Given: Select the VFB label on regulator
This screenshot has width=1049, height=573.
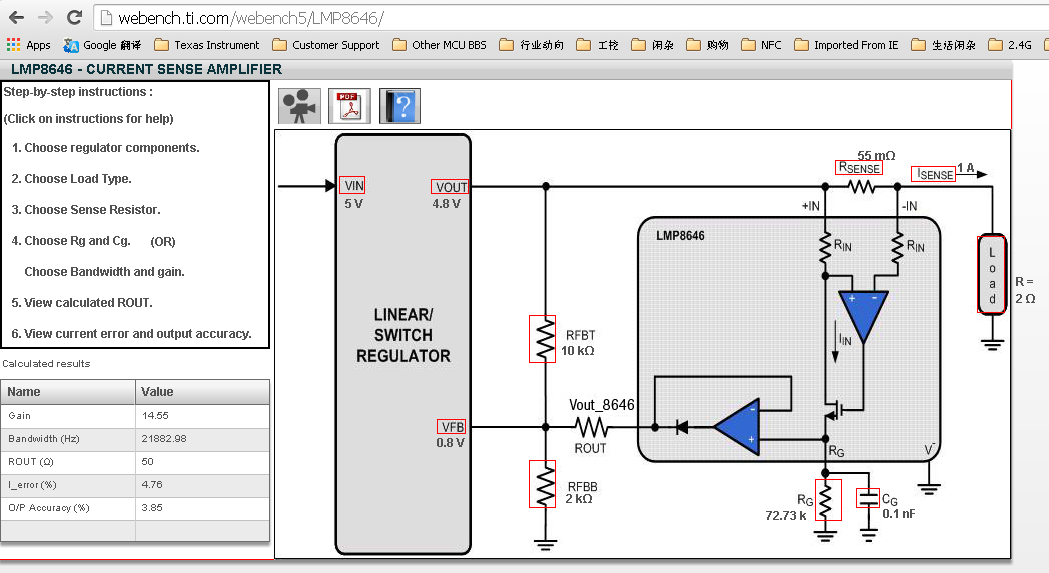Looking at the screenshot, I should tap(452, 426).
